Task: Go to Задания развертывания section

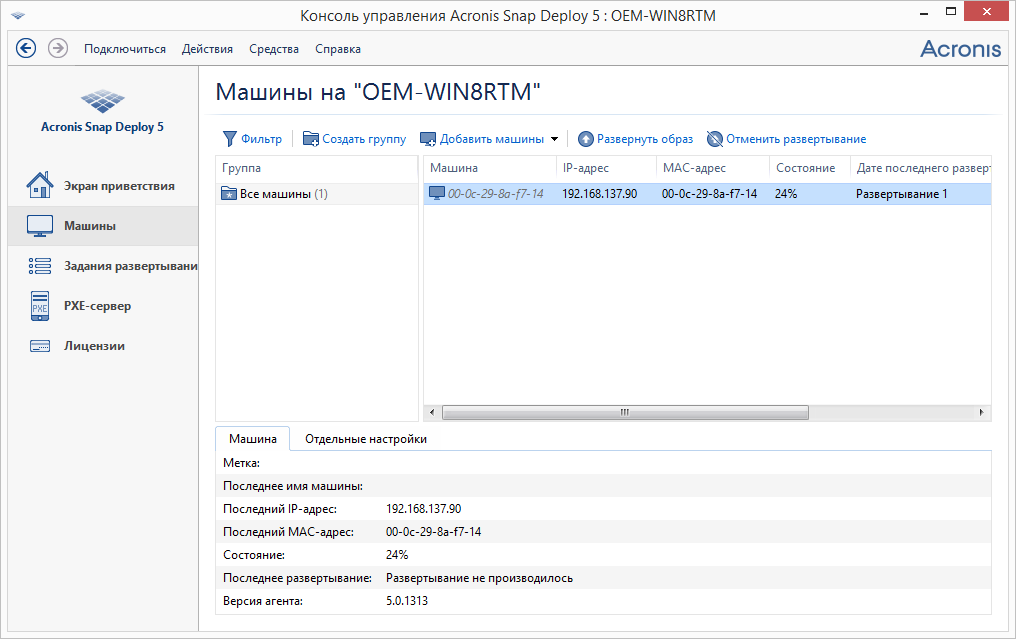Action: click(131, 266)
